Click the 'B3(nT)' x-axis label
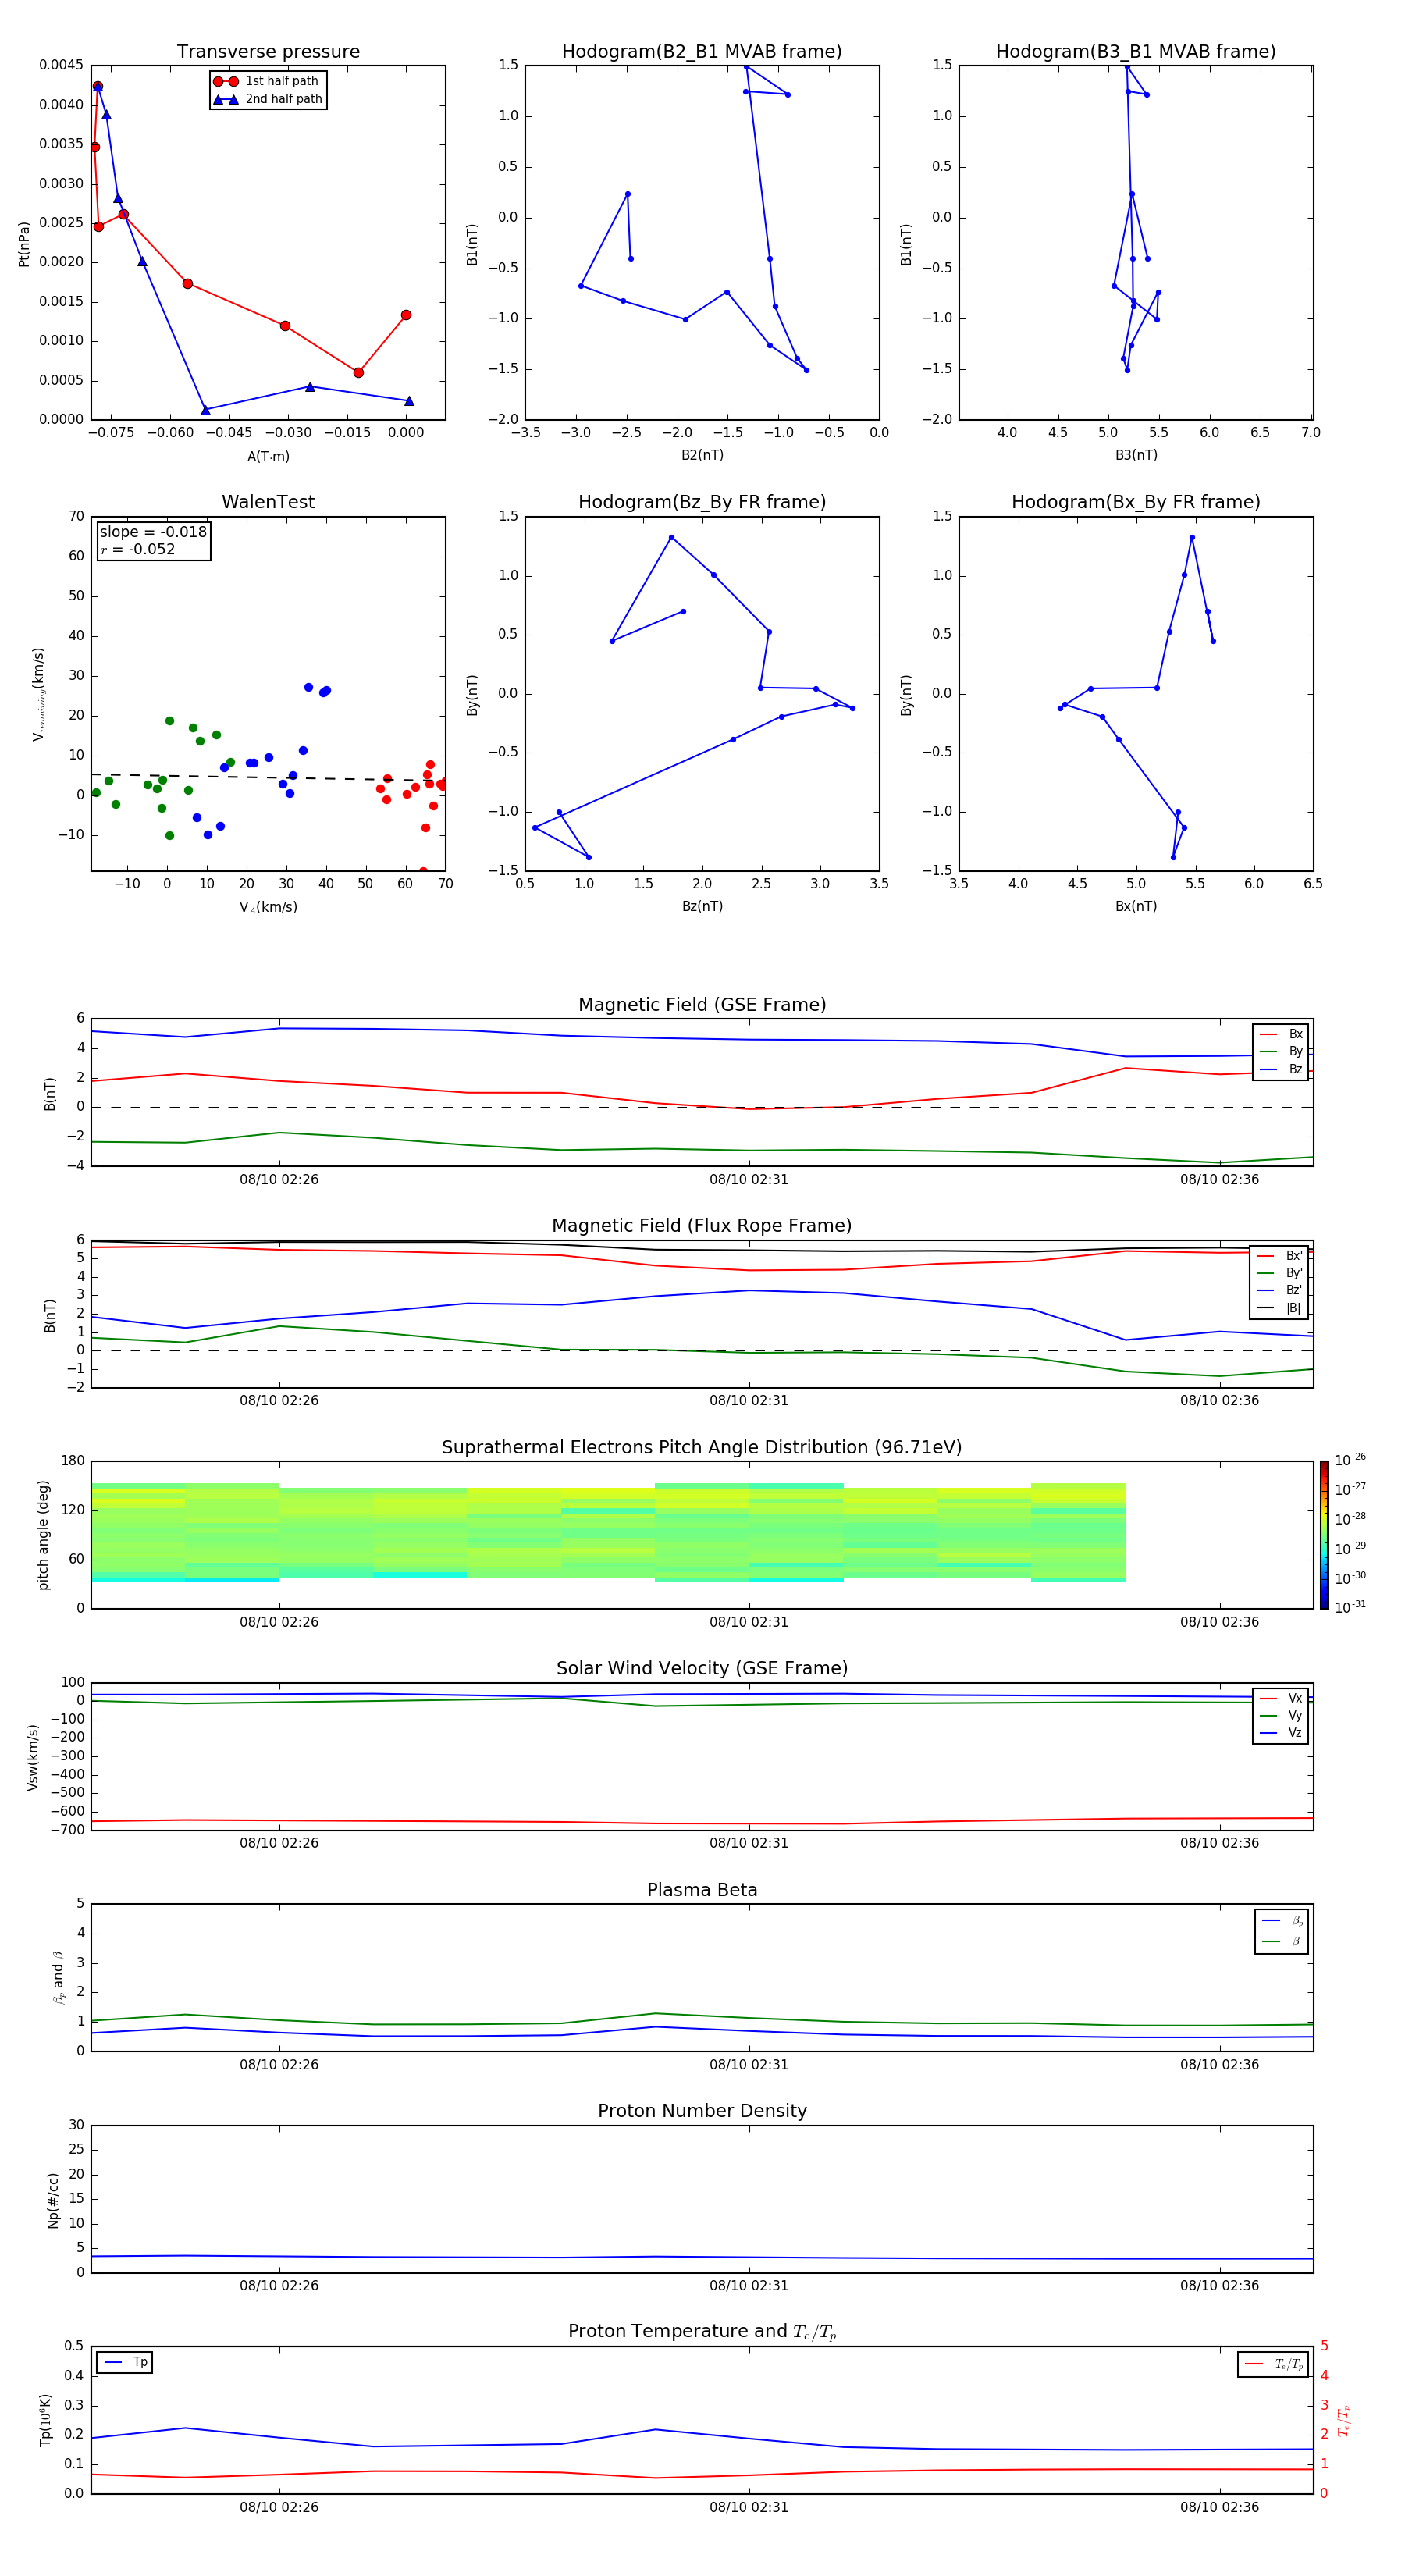Image resolution: width=1405 pixels, height=2576 pixels. [x=1136, y=455]
